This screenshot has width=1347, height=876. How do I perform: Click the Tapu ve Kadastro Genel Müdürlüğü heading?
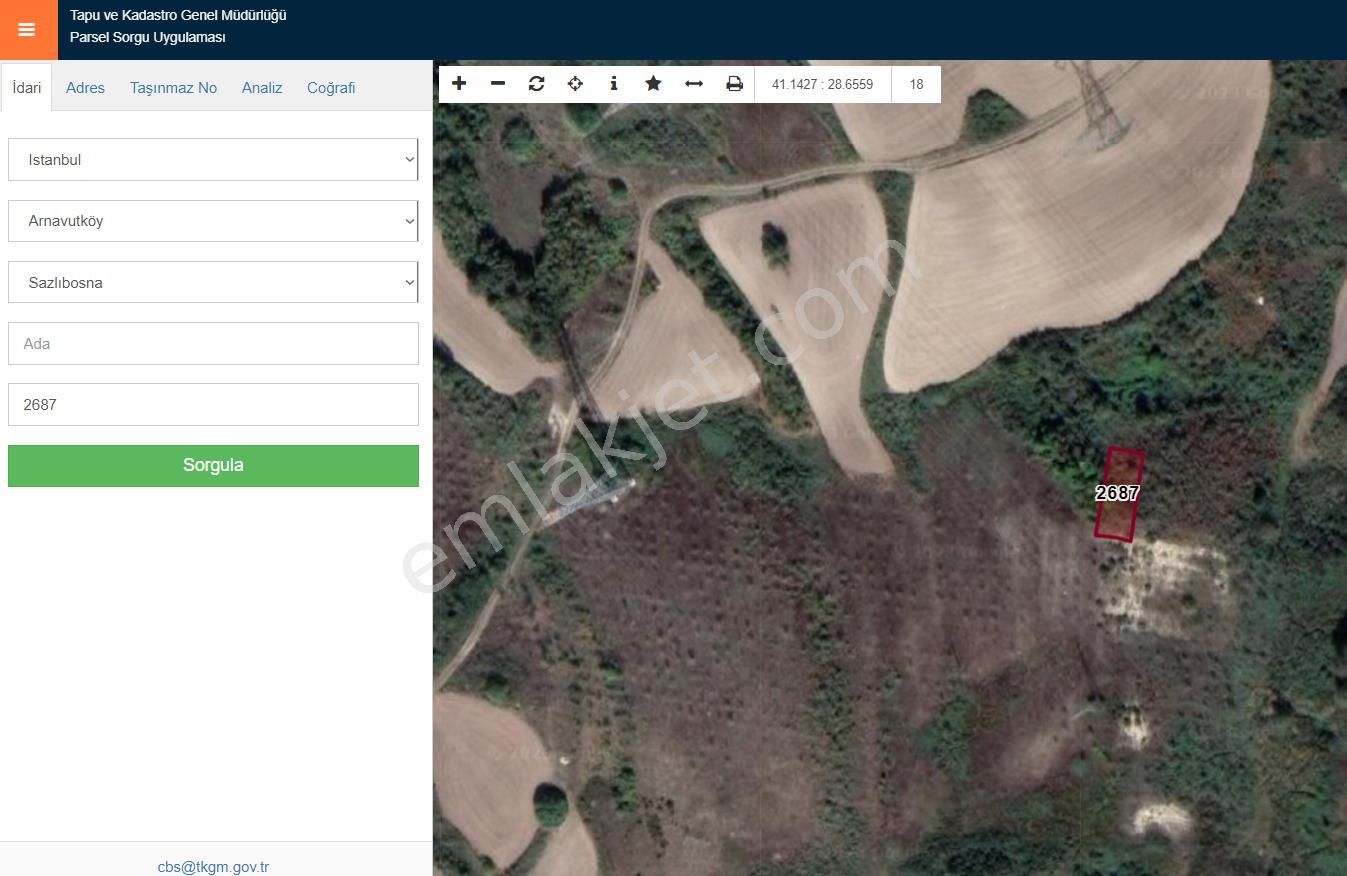click(x=178, y=15)
